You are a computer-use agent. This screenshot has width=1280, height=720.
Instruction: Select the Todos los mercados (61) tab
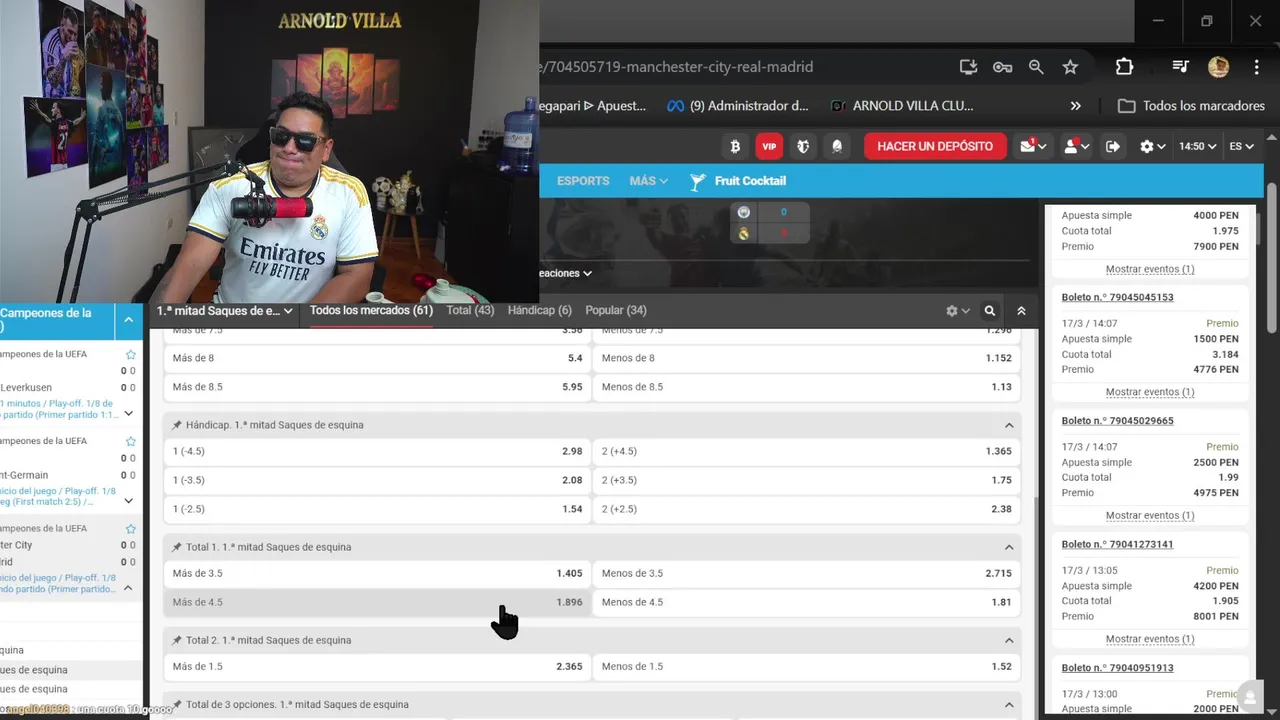pyautogui.click(x=371, y=310)
